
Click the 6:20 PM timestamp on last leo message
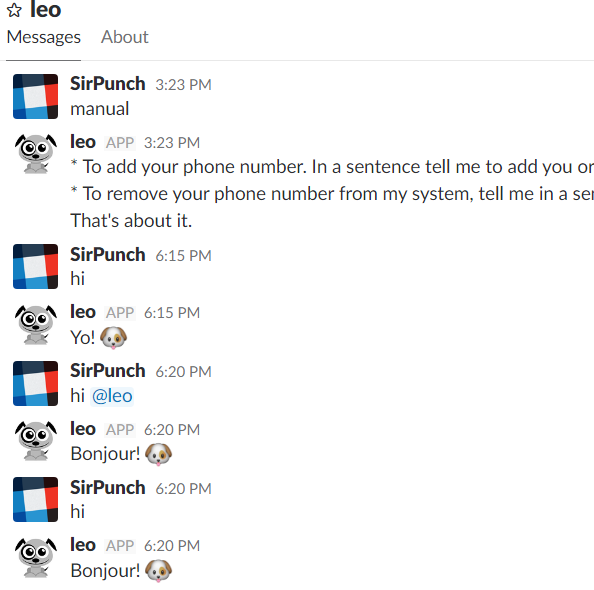coord(172,546)
